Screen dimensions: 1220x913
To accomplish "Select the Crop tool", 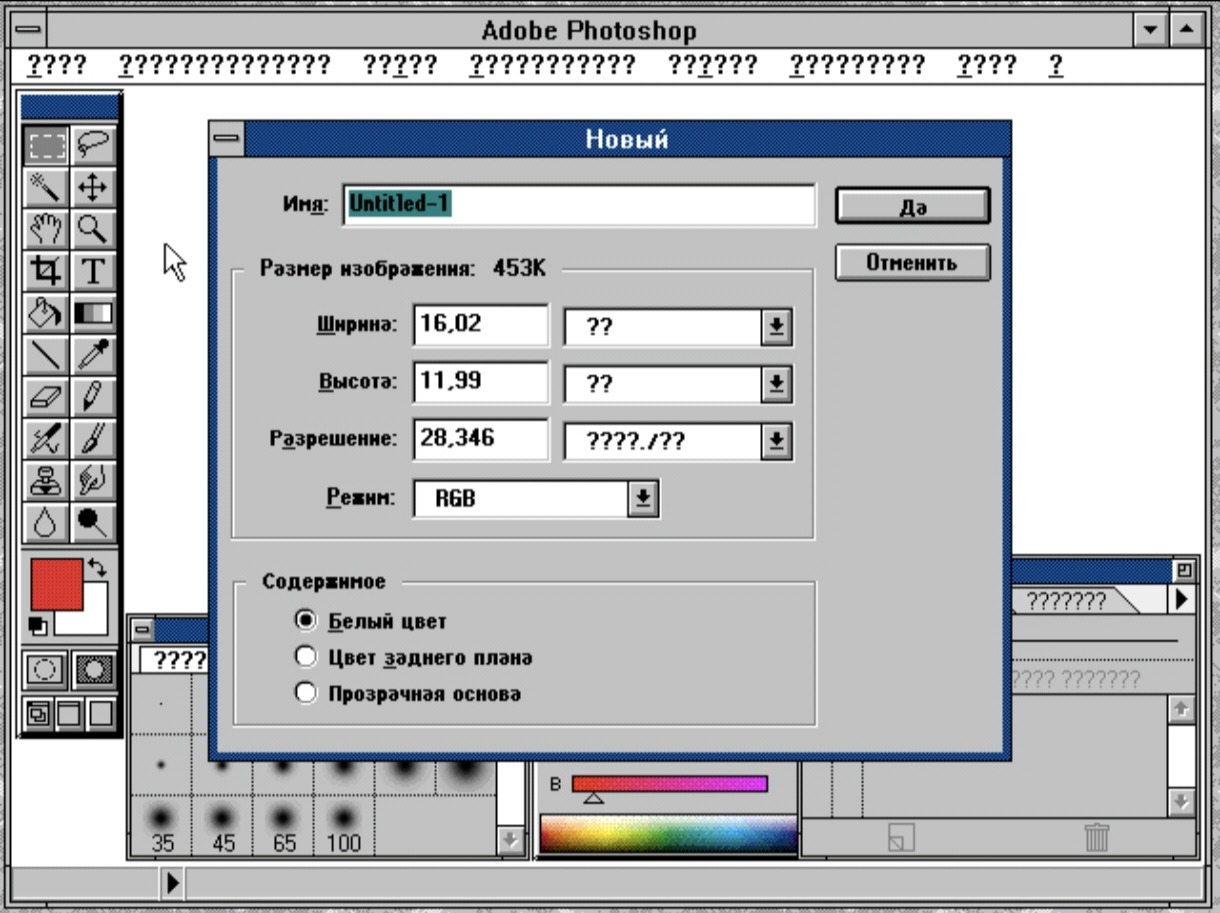I will (x=46, y=271).
